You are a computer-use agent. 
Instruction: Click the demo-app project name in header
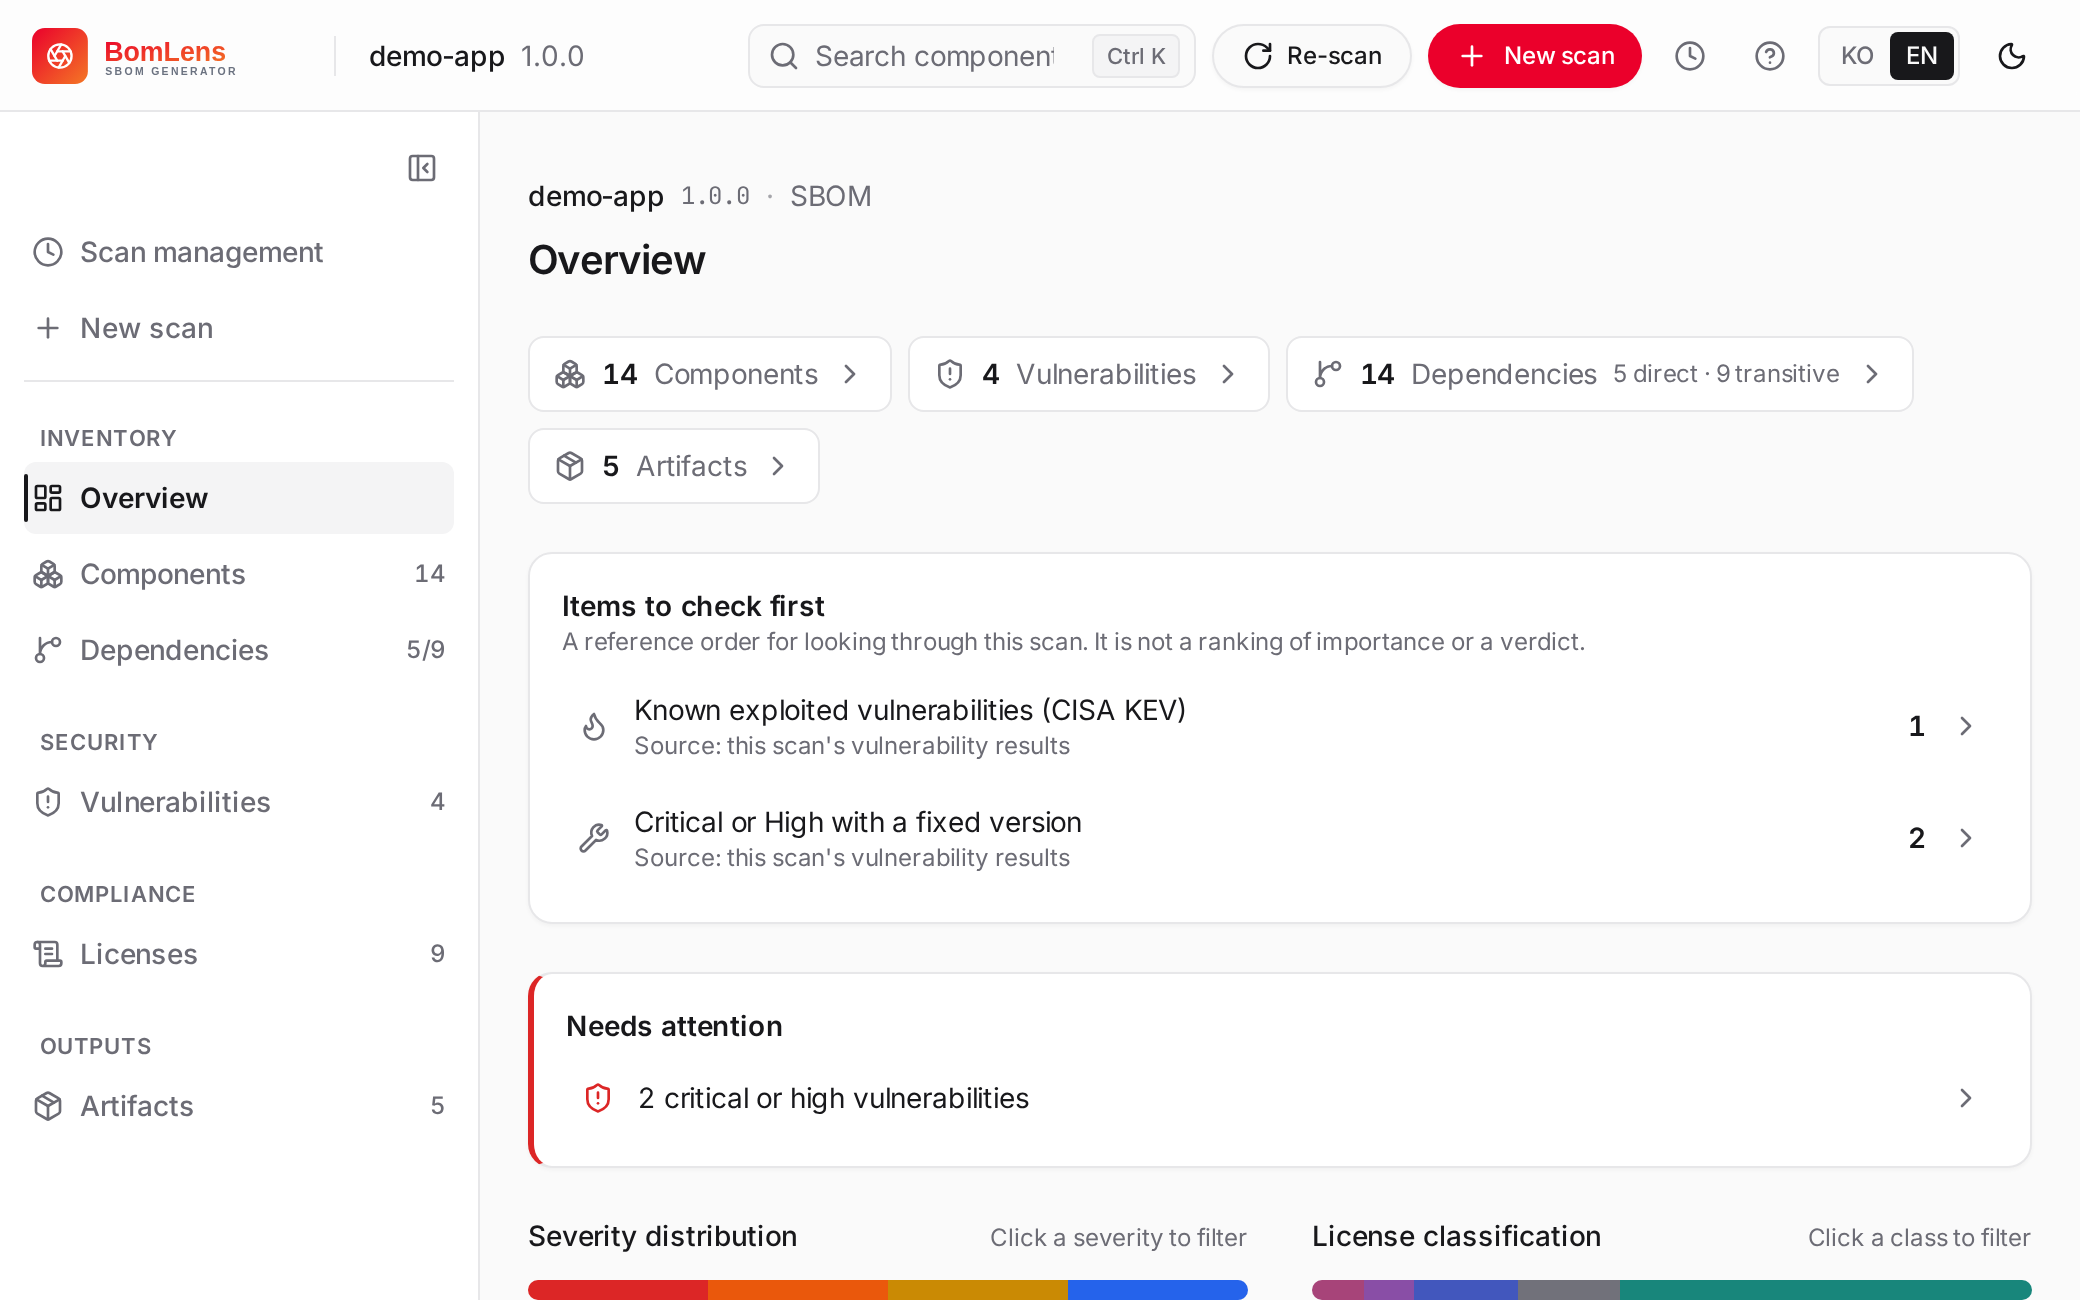pos(437,56)
